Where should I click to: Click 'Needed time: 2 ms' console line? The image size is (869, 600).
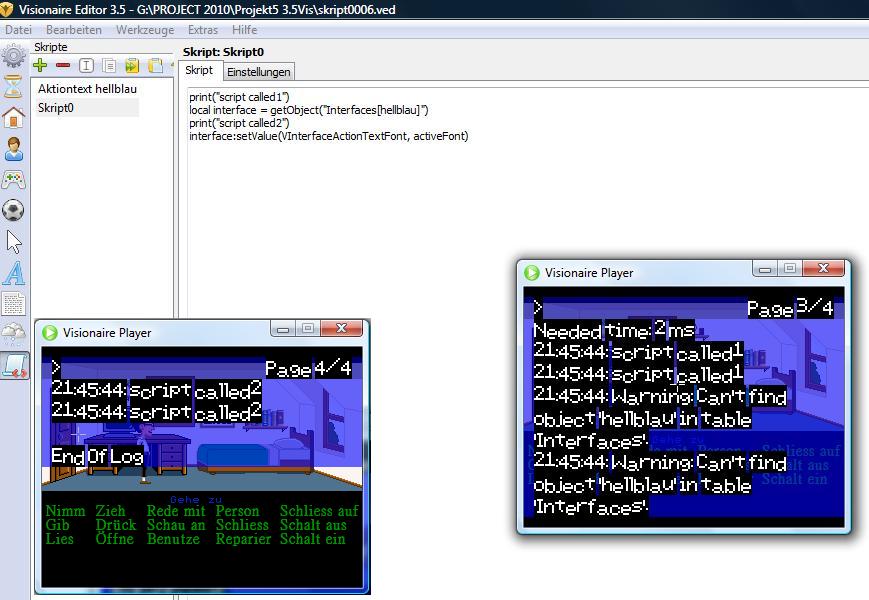point(614,331)
